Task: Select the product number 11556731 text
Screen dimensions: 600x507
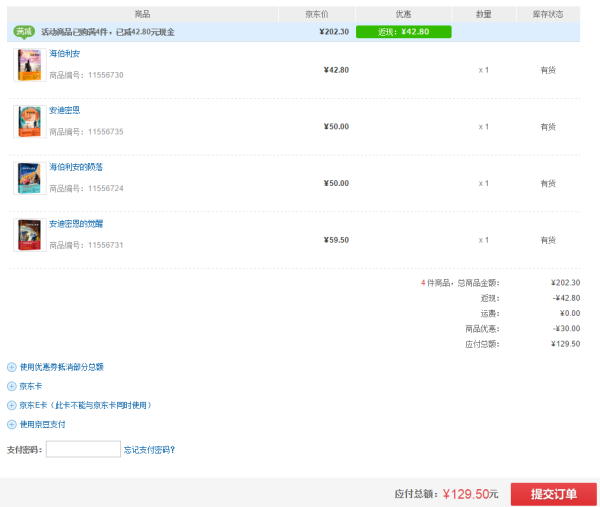Action: [106, 245]
